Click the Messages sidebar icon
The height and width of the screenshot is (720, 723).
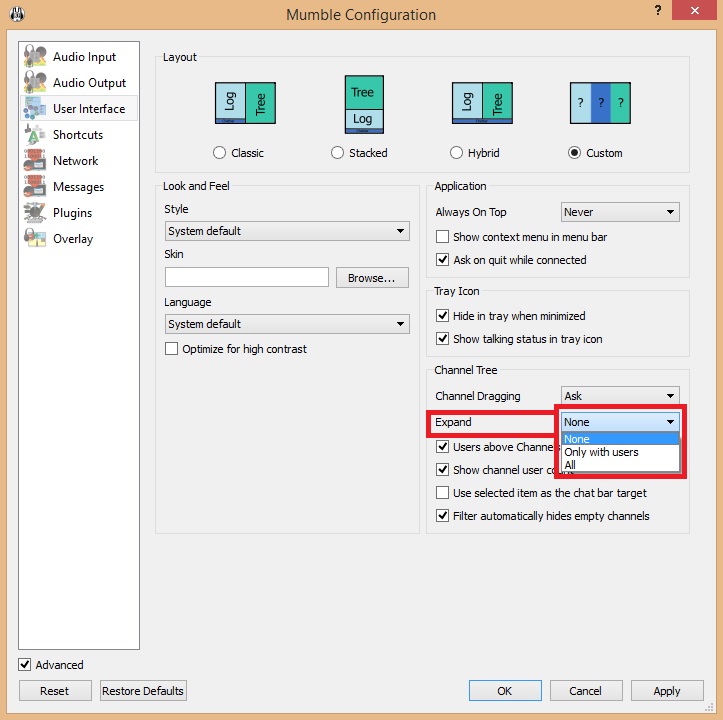pos(35,186)
